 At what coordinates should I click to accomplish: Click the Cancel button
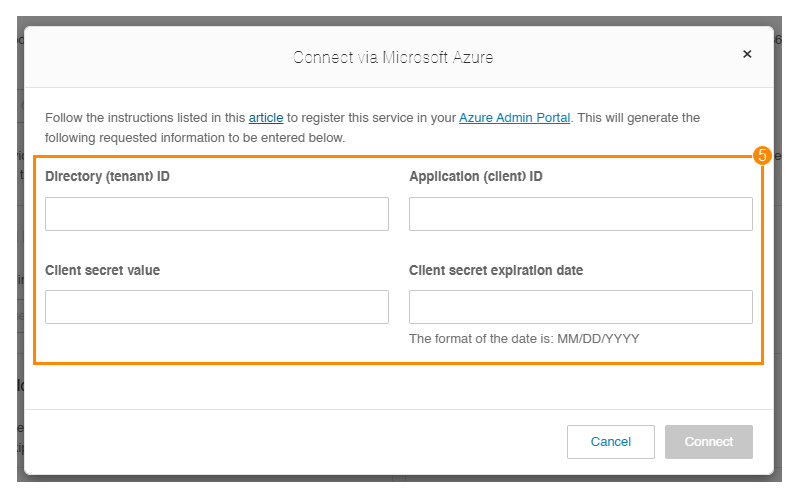coord(611,442)
